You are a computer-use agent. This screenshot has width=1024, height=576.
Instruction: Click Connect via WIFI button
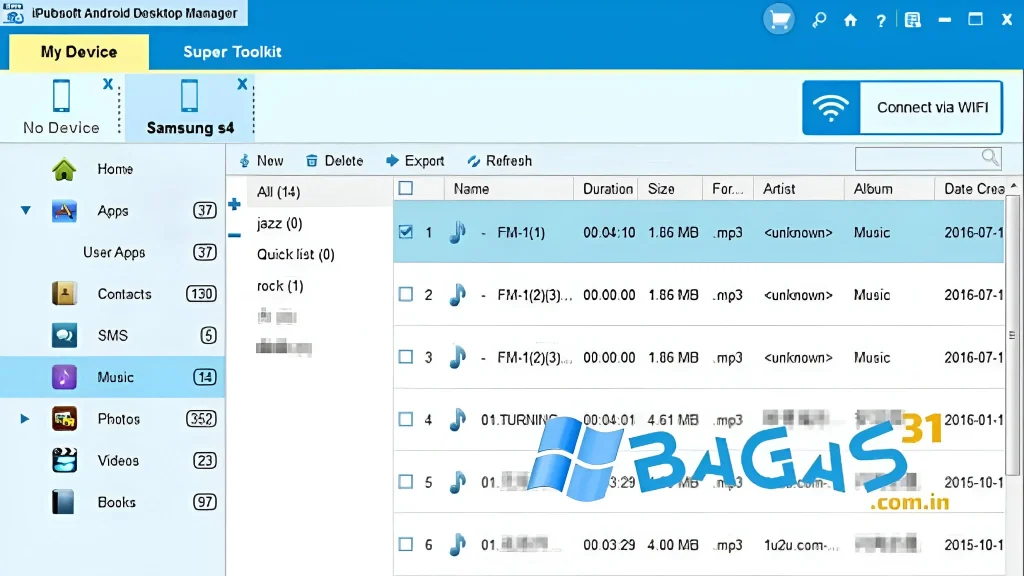point(903,108)
